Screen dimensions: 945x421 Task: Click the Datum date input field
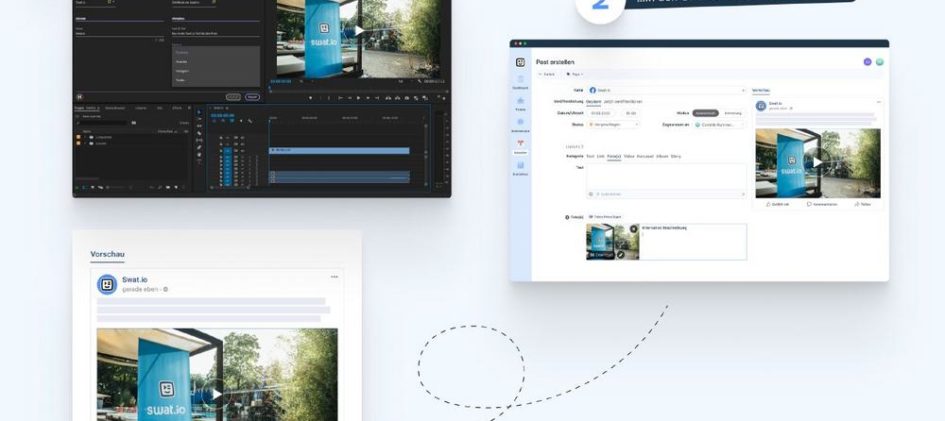pyautogui.click(x=600, y=113)
